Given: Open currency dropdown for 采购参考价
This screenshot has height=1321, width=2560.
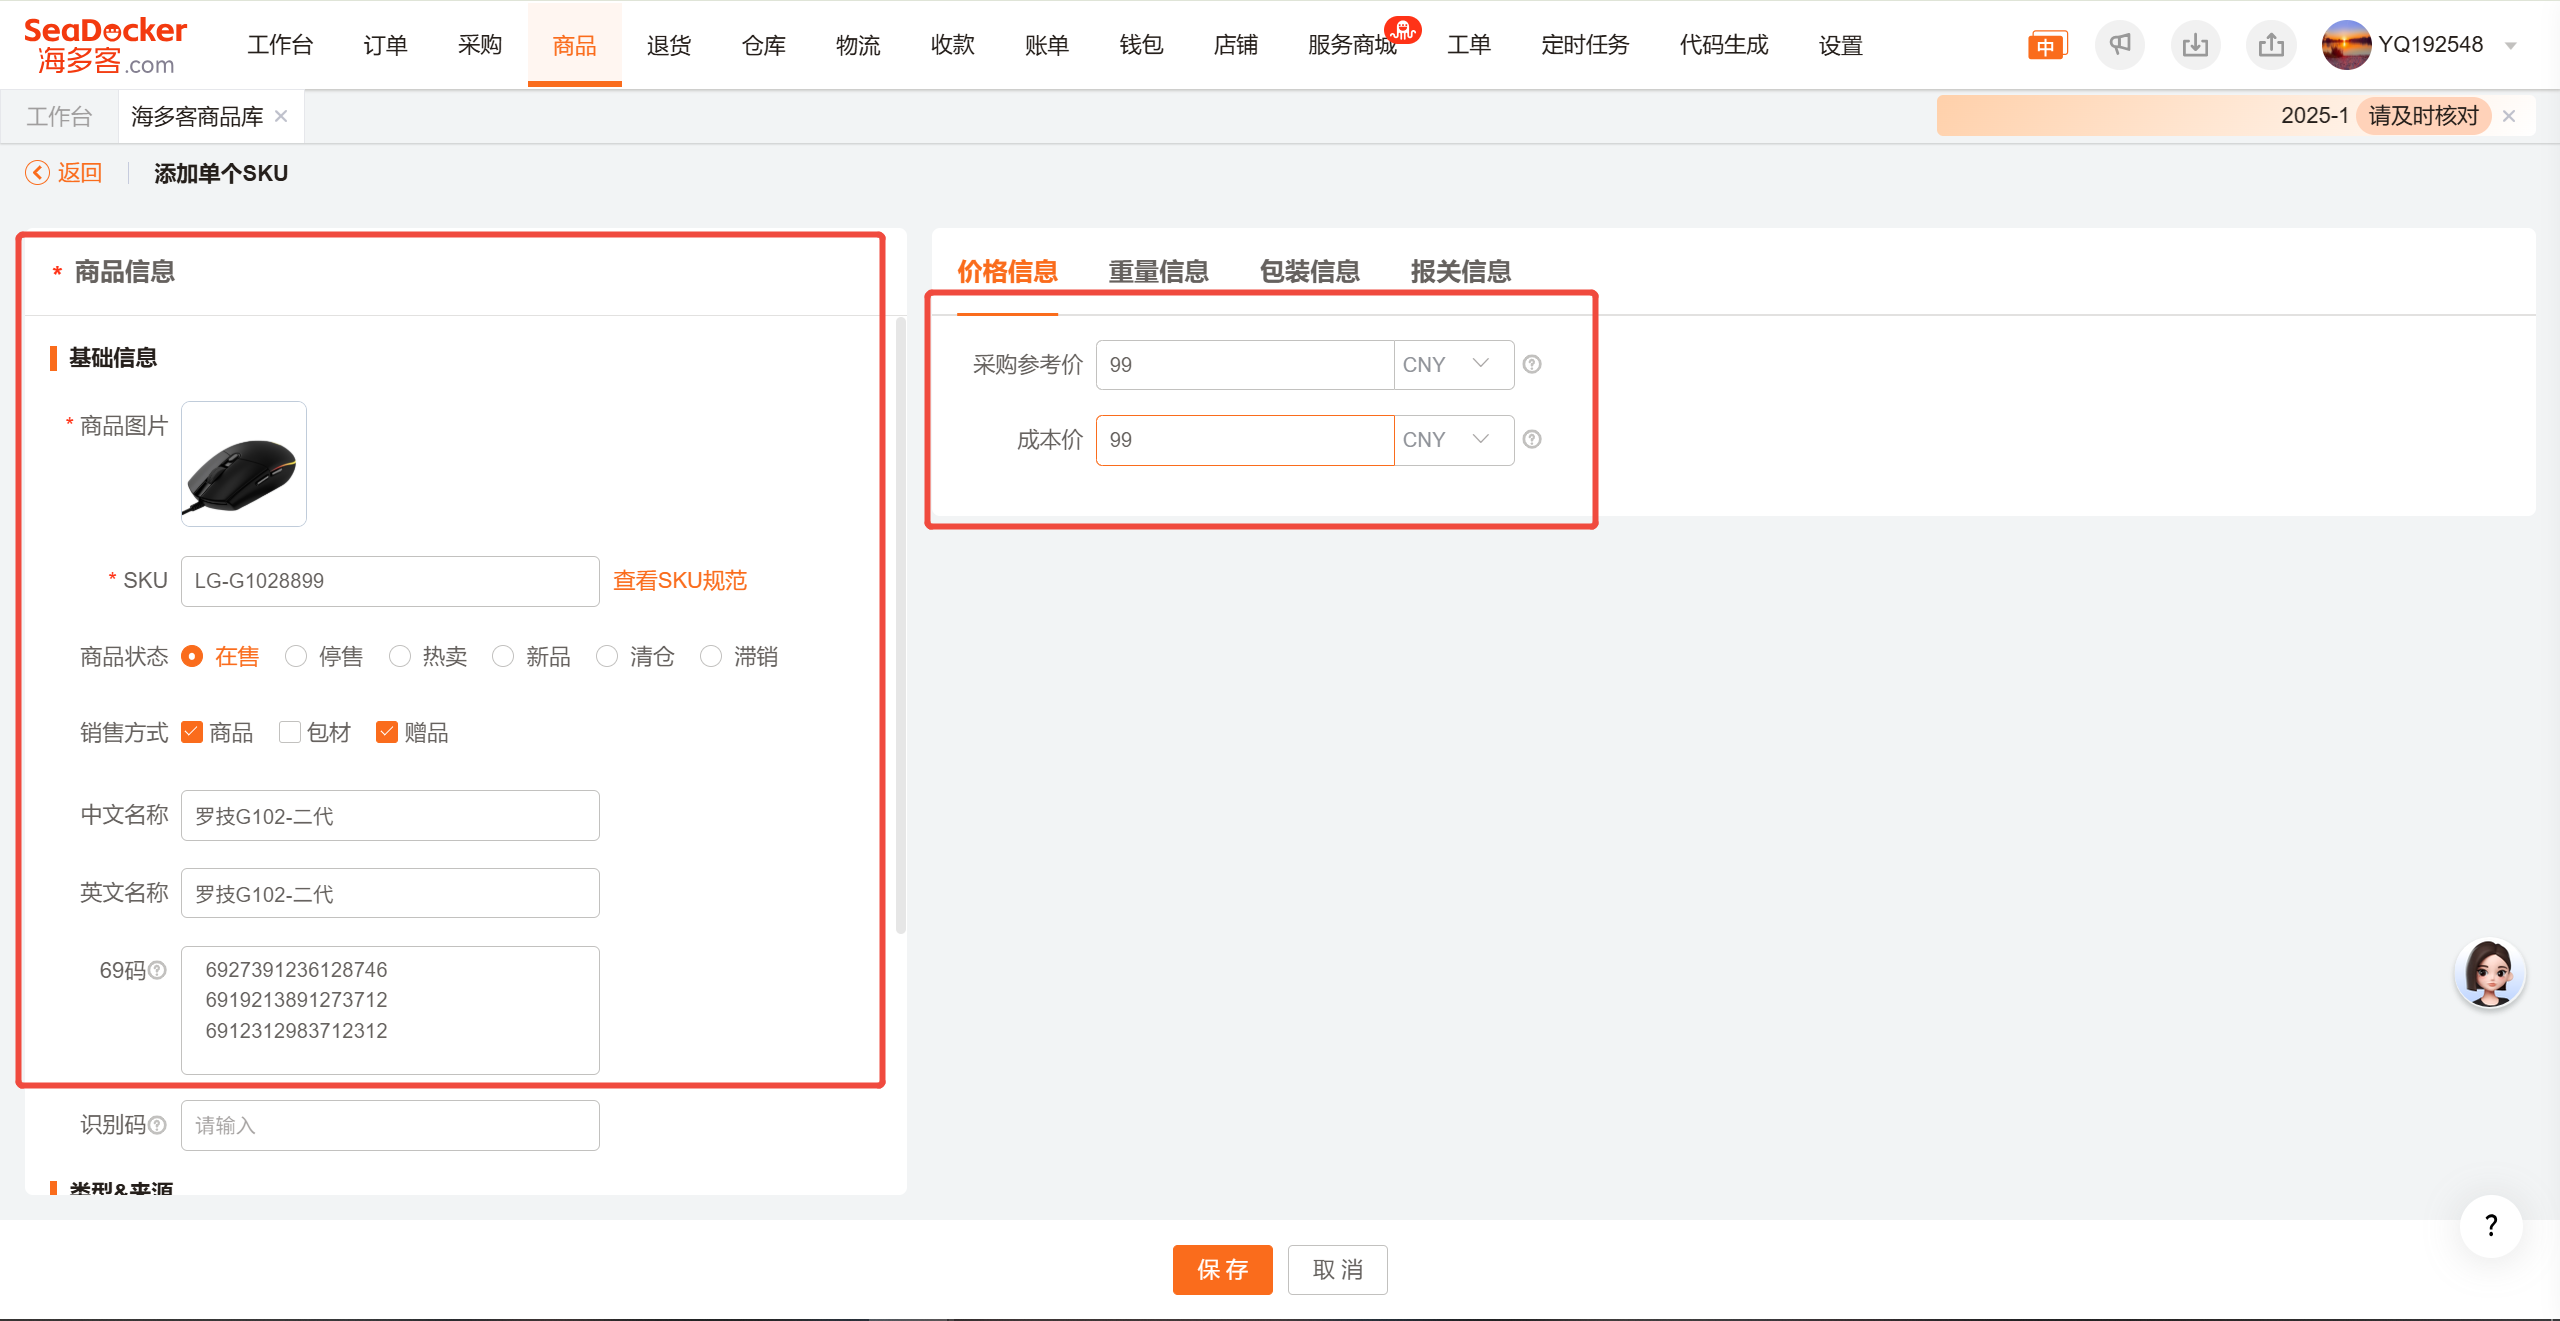Looking at the screenshot, I should [1453, 364].
